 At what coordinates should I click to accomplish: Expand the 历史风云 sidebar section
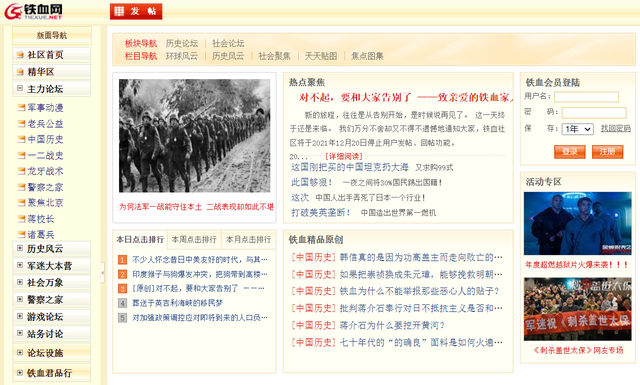coord(20,248)
